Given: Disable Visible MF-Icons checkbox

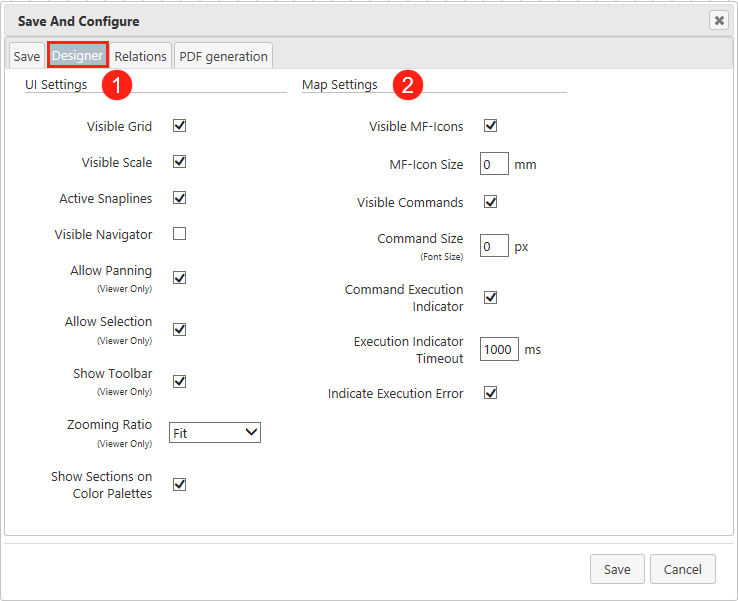Looking at the screenshot, I should pyautogui.click(x=491, y=126).
